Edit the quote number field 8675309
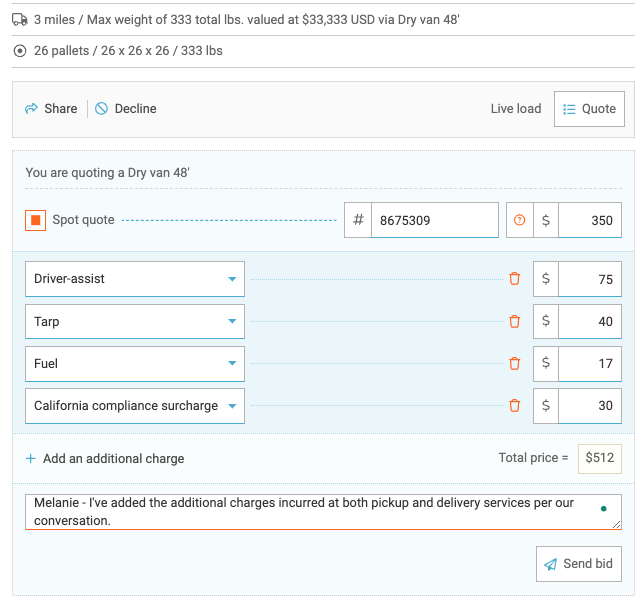Screen dimensions: 641x605 pos(433,220)
